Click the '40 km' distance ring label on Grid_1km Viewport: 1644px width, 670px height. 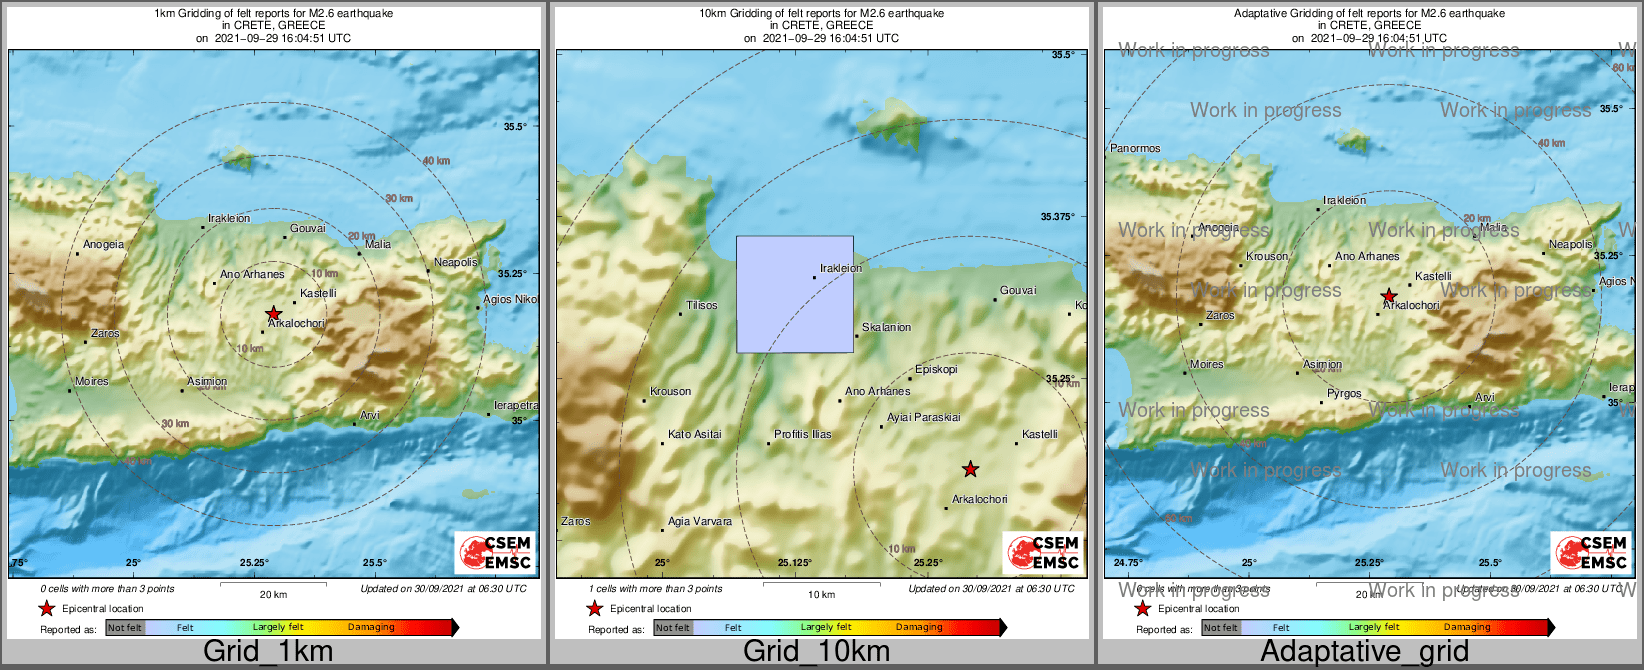tap(436, 161)
